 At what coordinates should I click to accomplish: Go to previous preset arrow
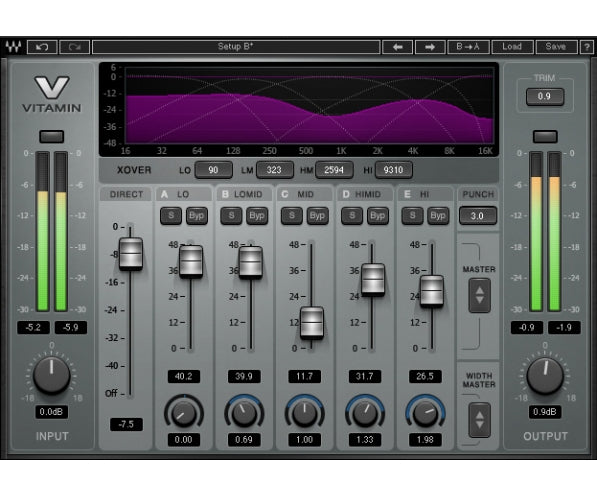(x=397, y=47)
